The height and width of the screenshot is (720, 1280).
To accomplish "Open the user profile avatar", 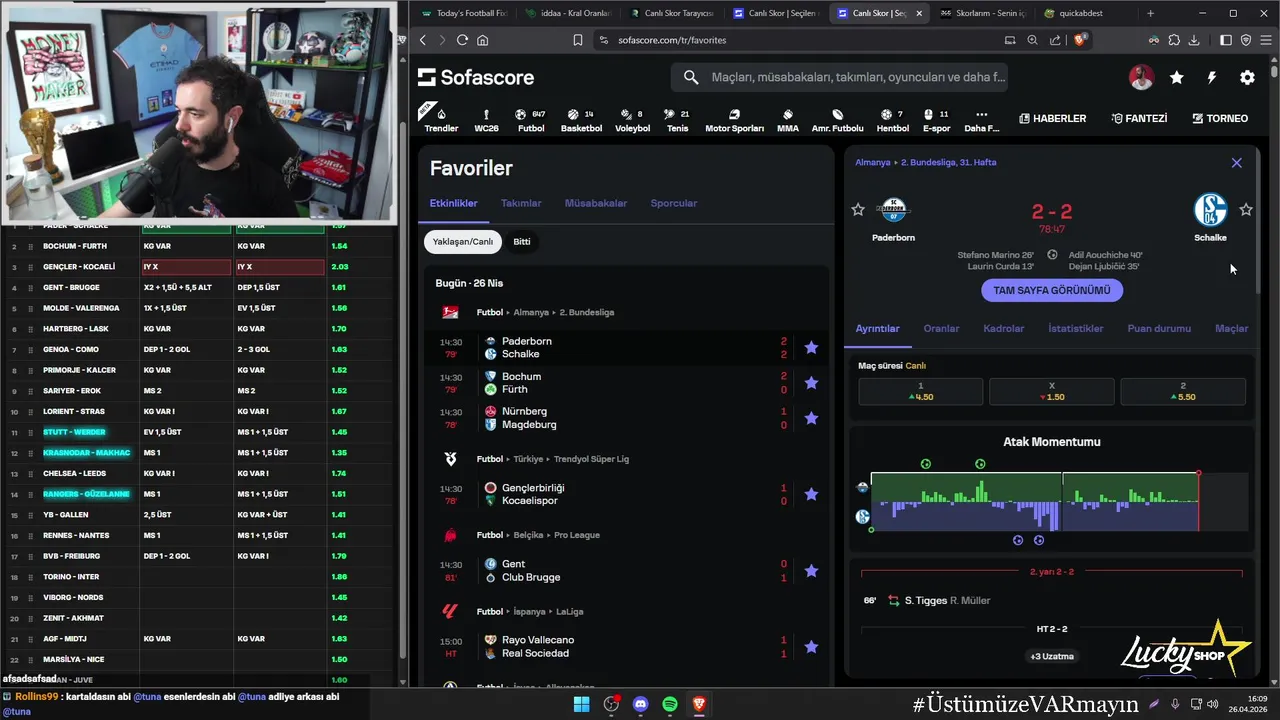I will point(1141,77).
